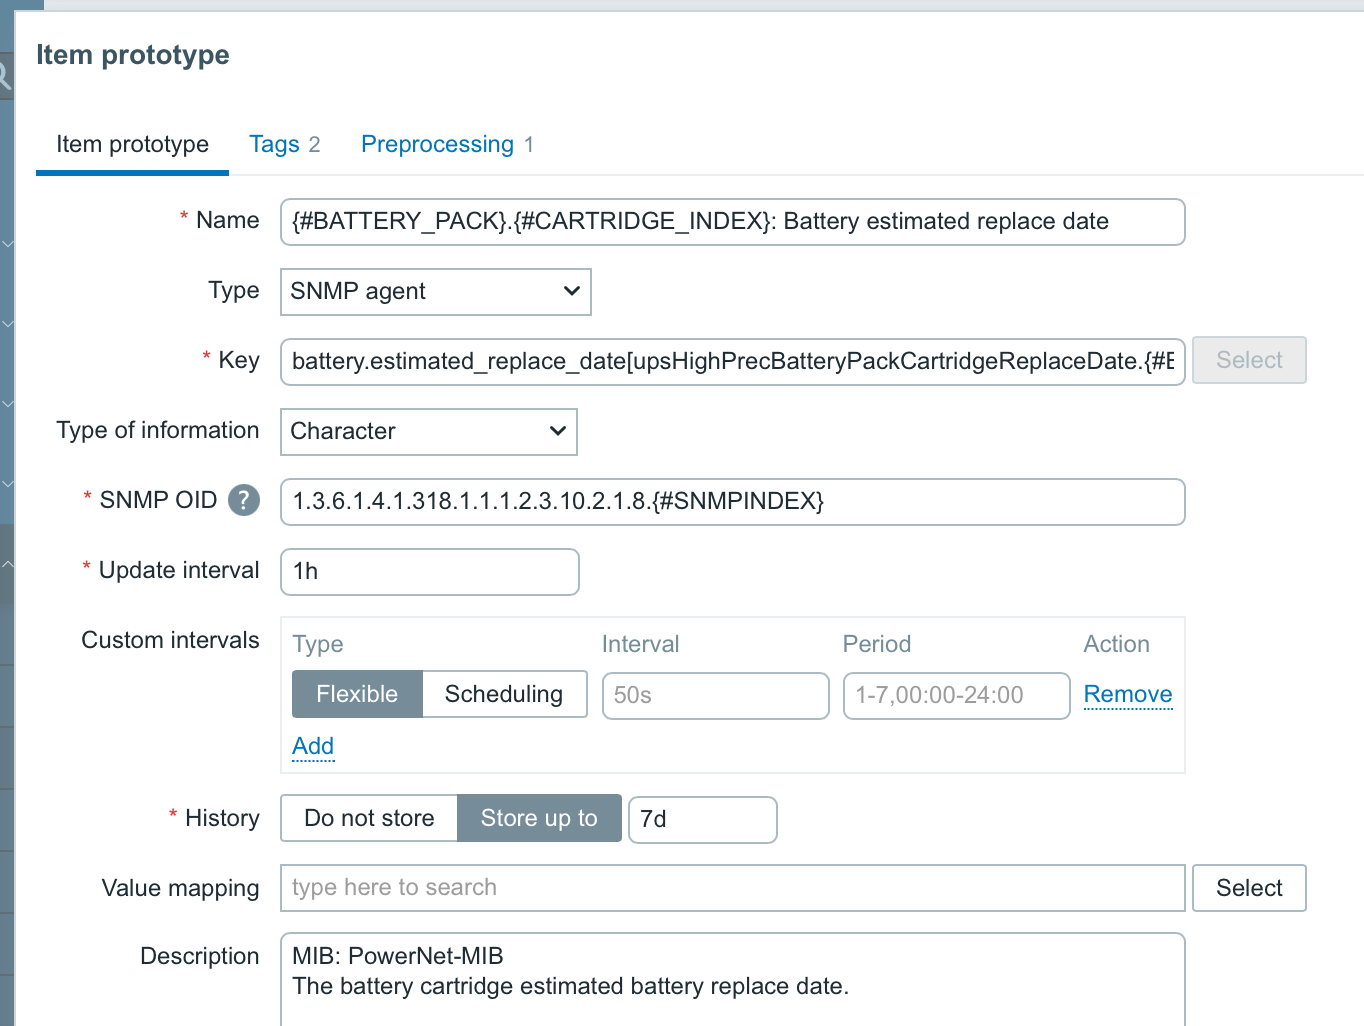Click the Interval field with 50s placeholder

coord(715,695)
